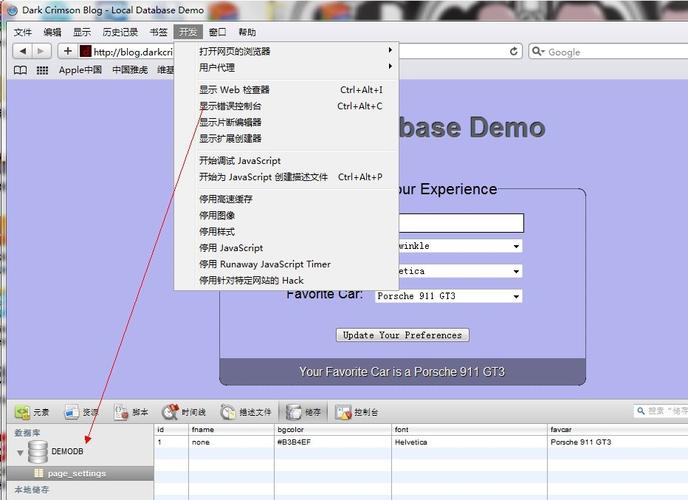The height and width of the screenshot is (500, 688).
Task: Select the page_settings table
Action: pos(80,474)
